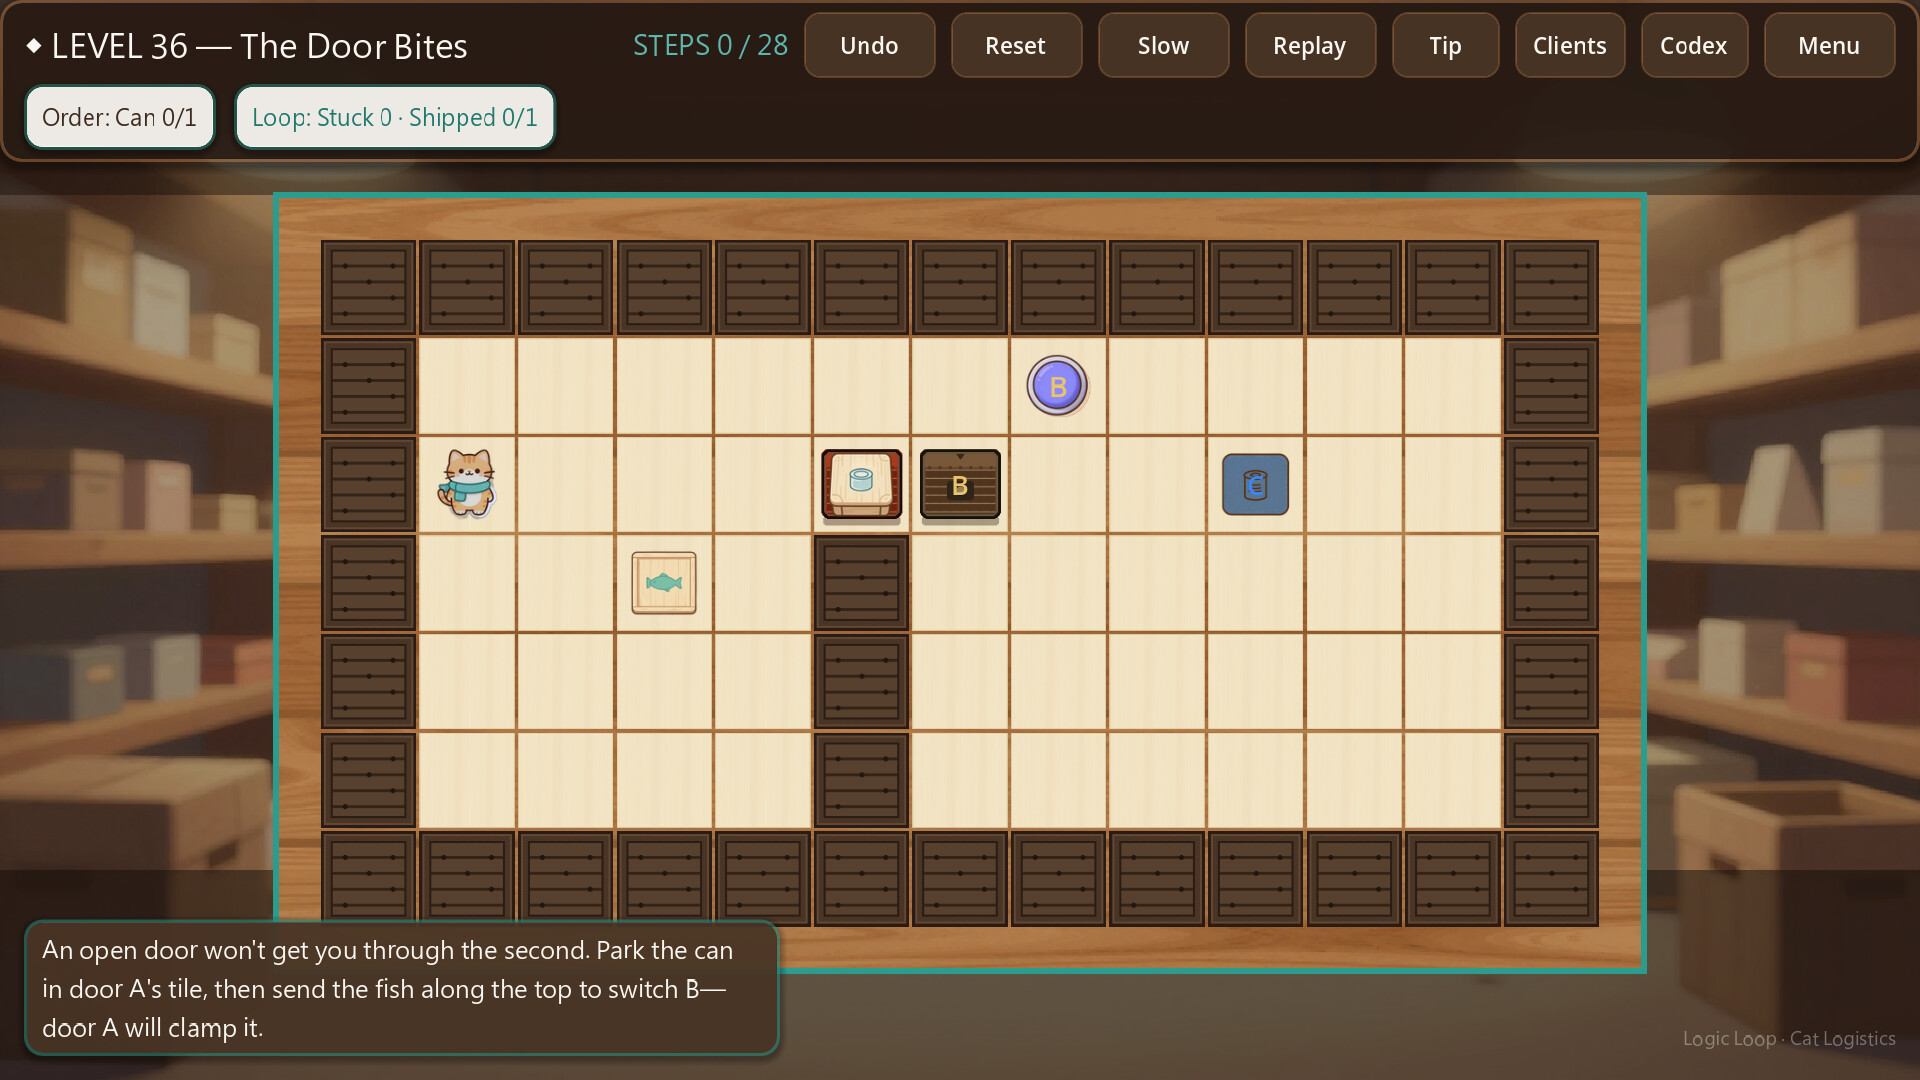
Task: Undo the last move
Action: [x=869, y=45]
